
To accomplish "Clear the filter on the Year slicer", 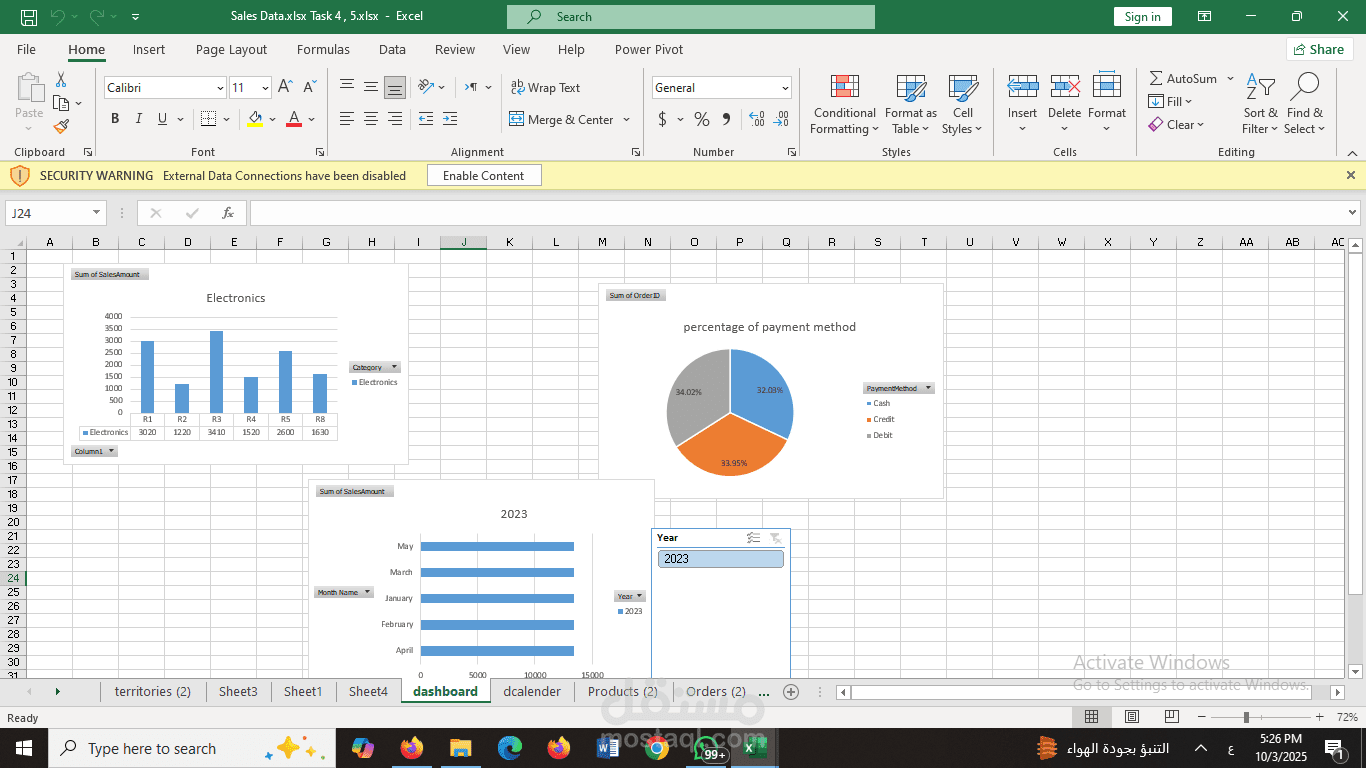I will coord(775,538).
